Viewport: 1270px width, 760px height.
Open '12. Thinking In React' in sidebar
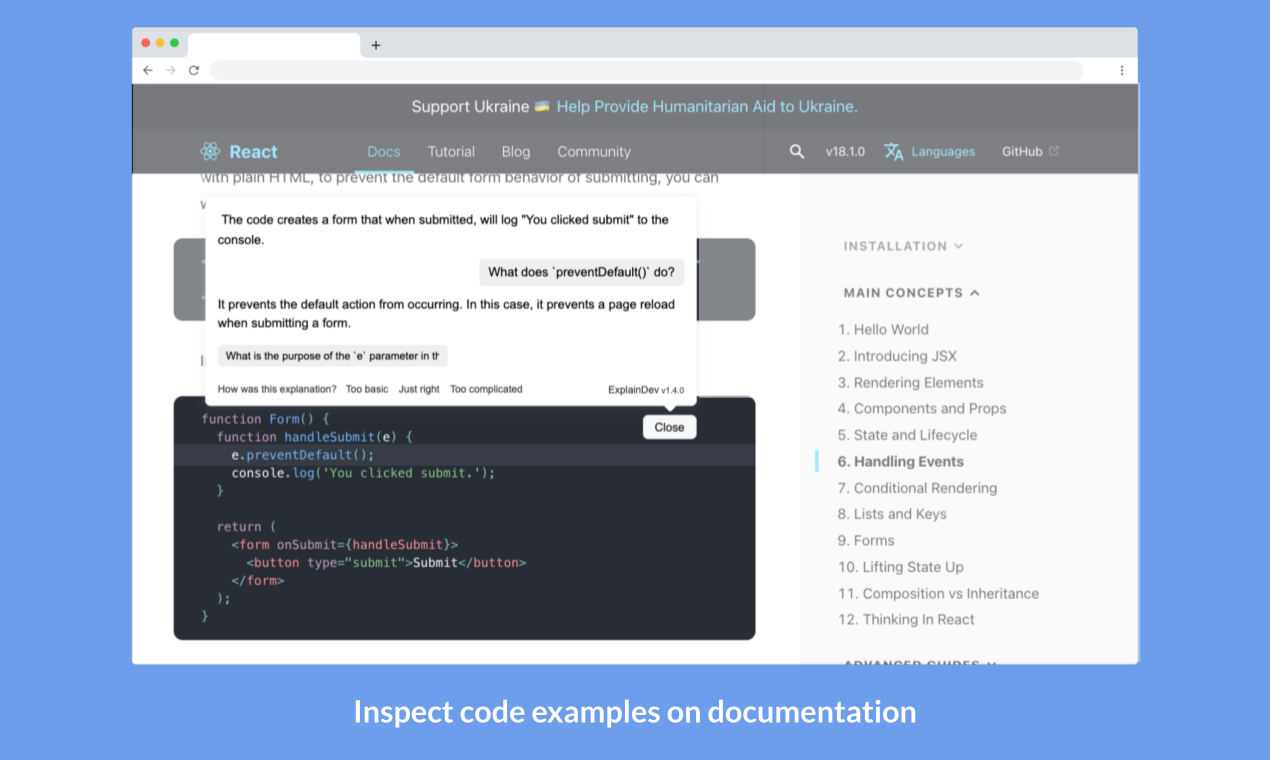(906, 619)
